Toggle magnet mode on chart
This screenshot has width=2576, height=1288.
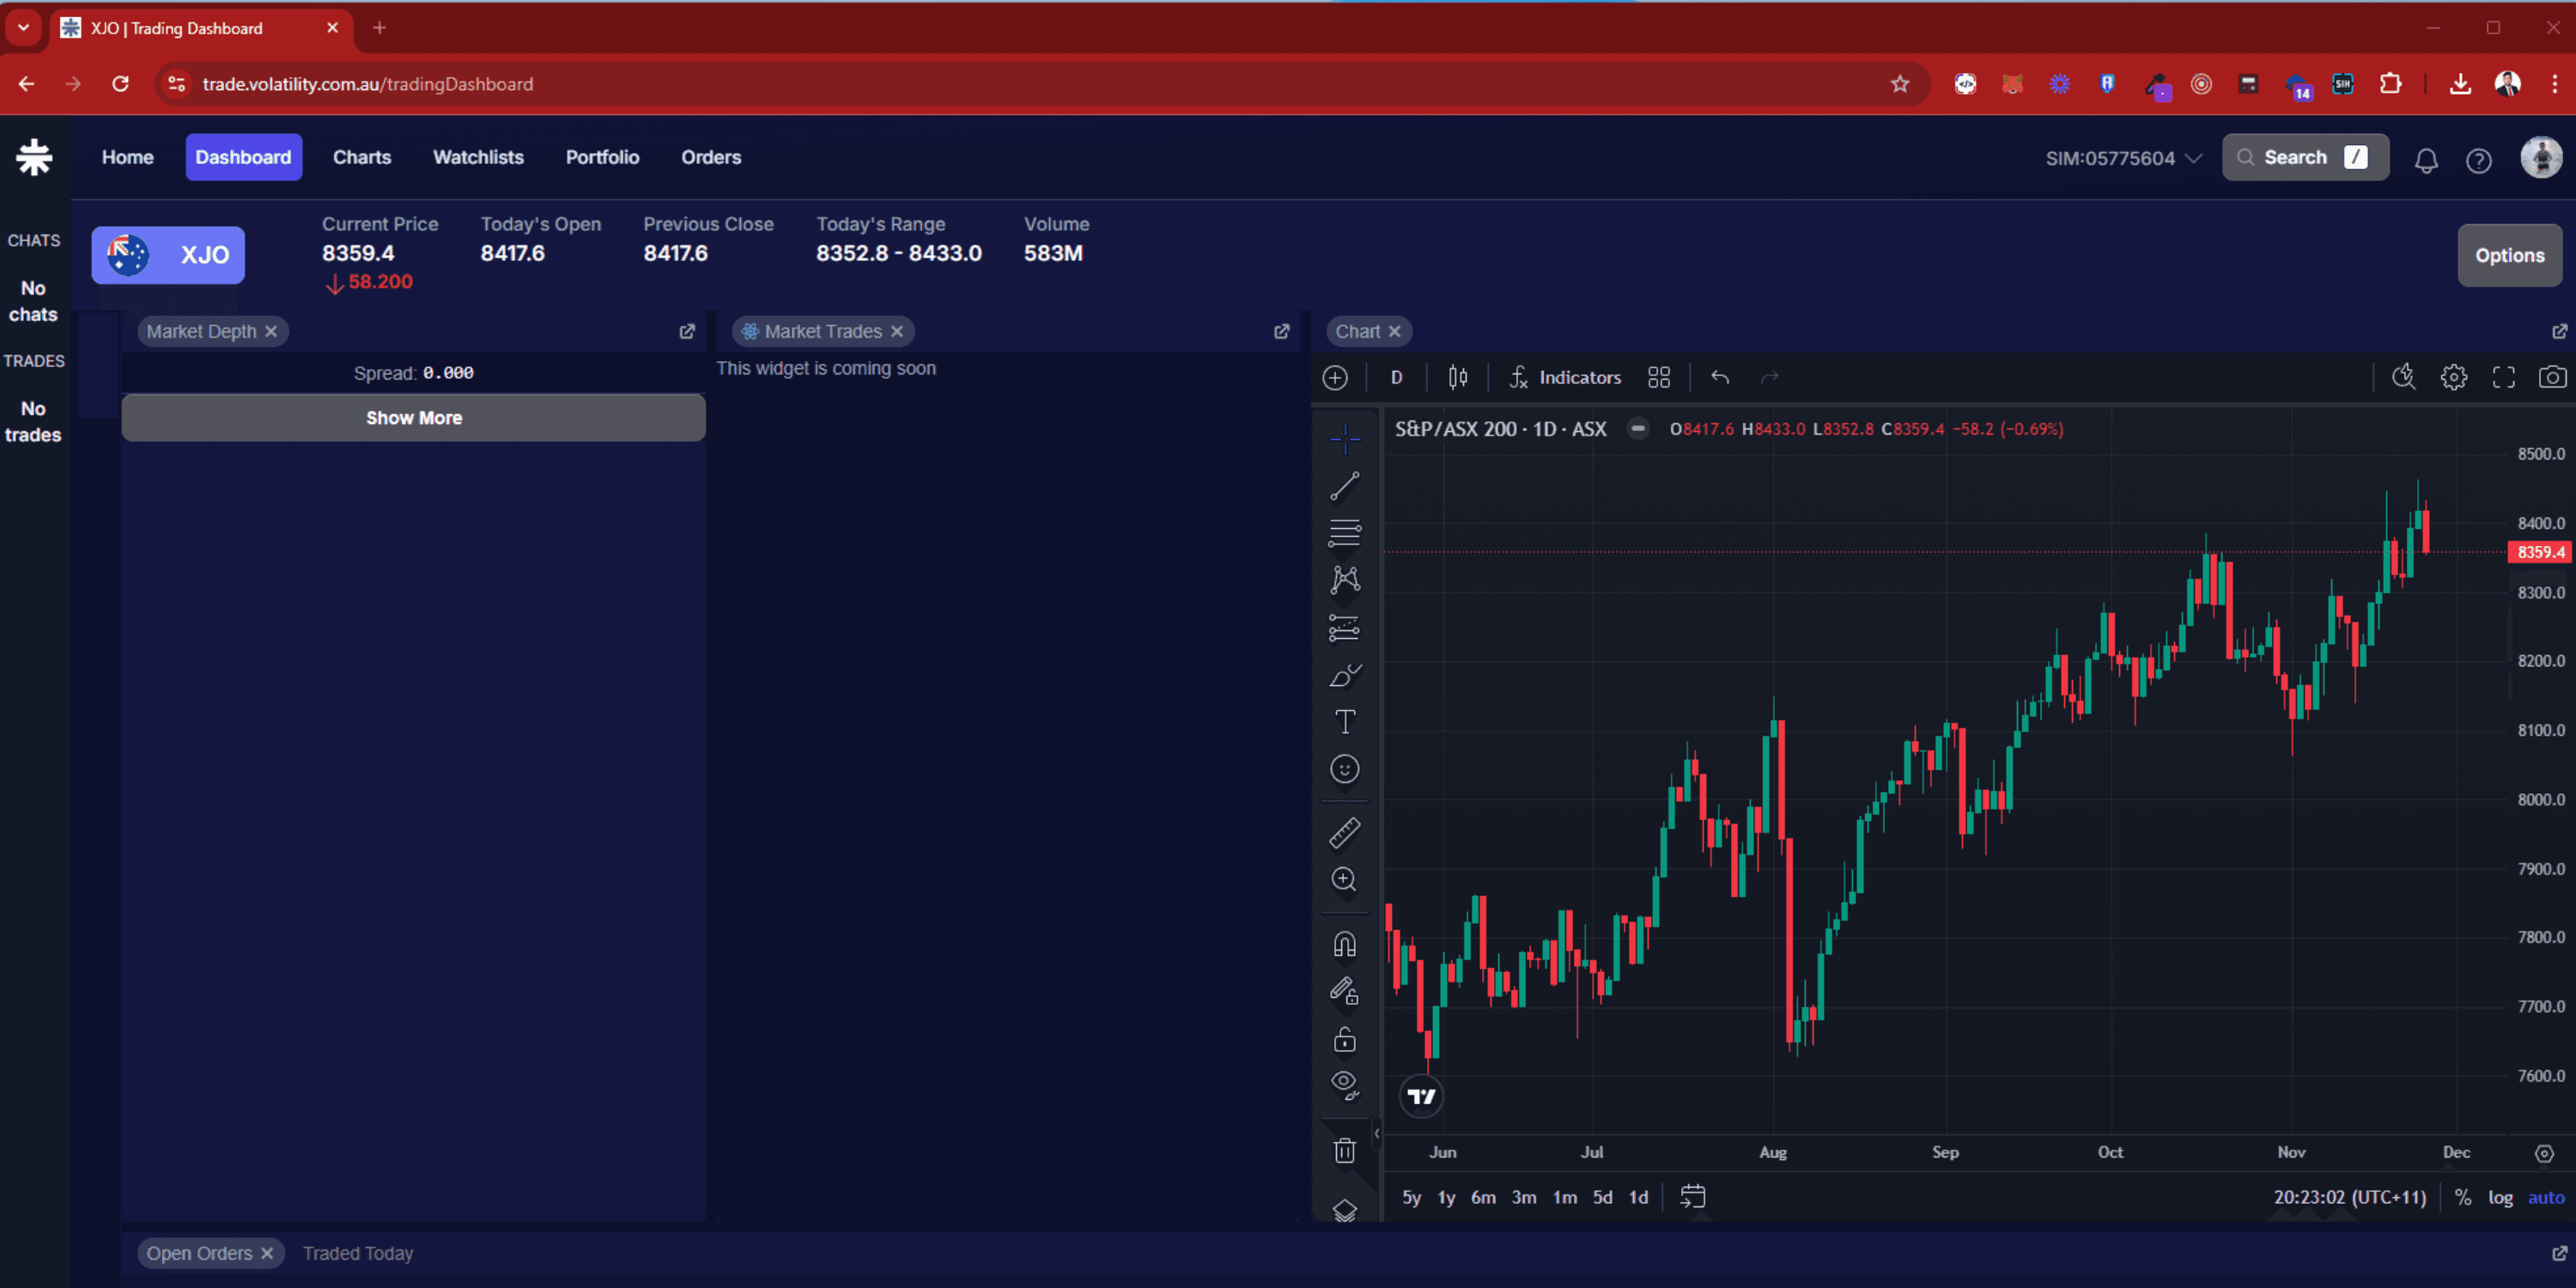click(1345, 944)
